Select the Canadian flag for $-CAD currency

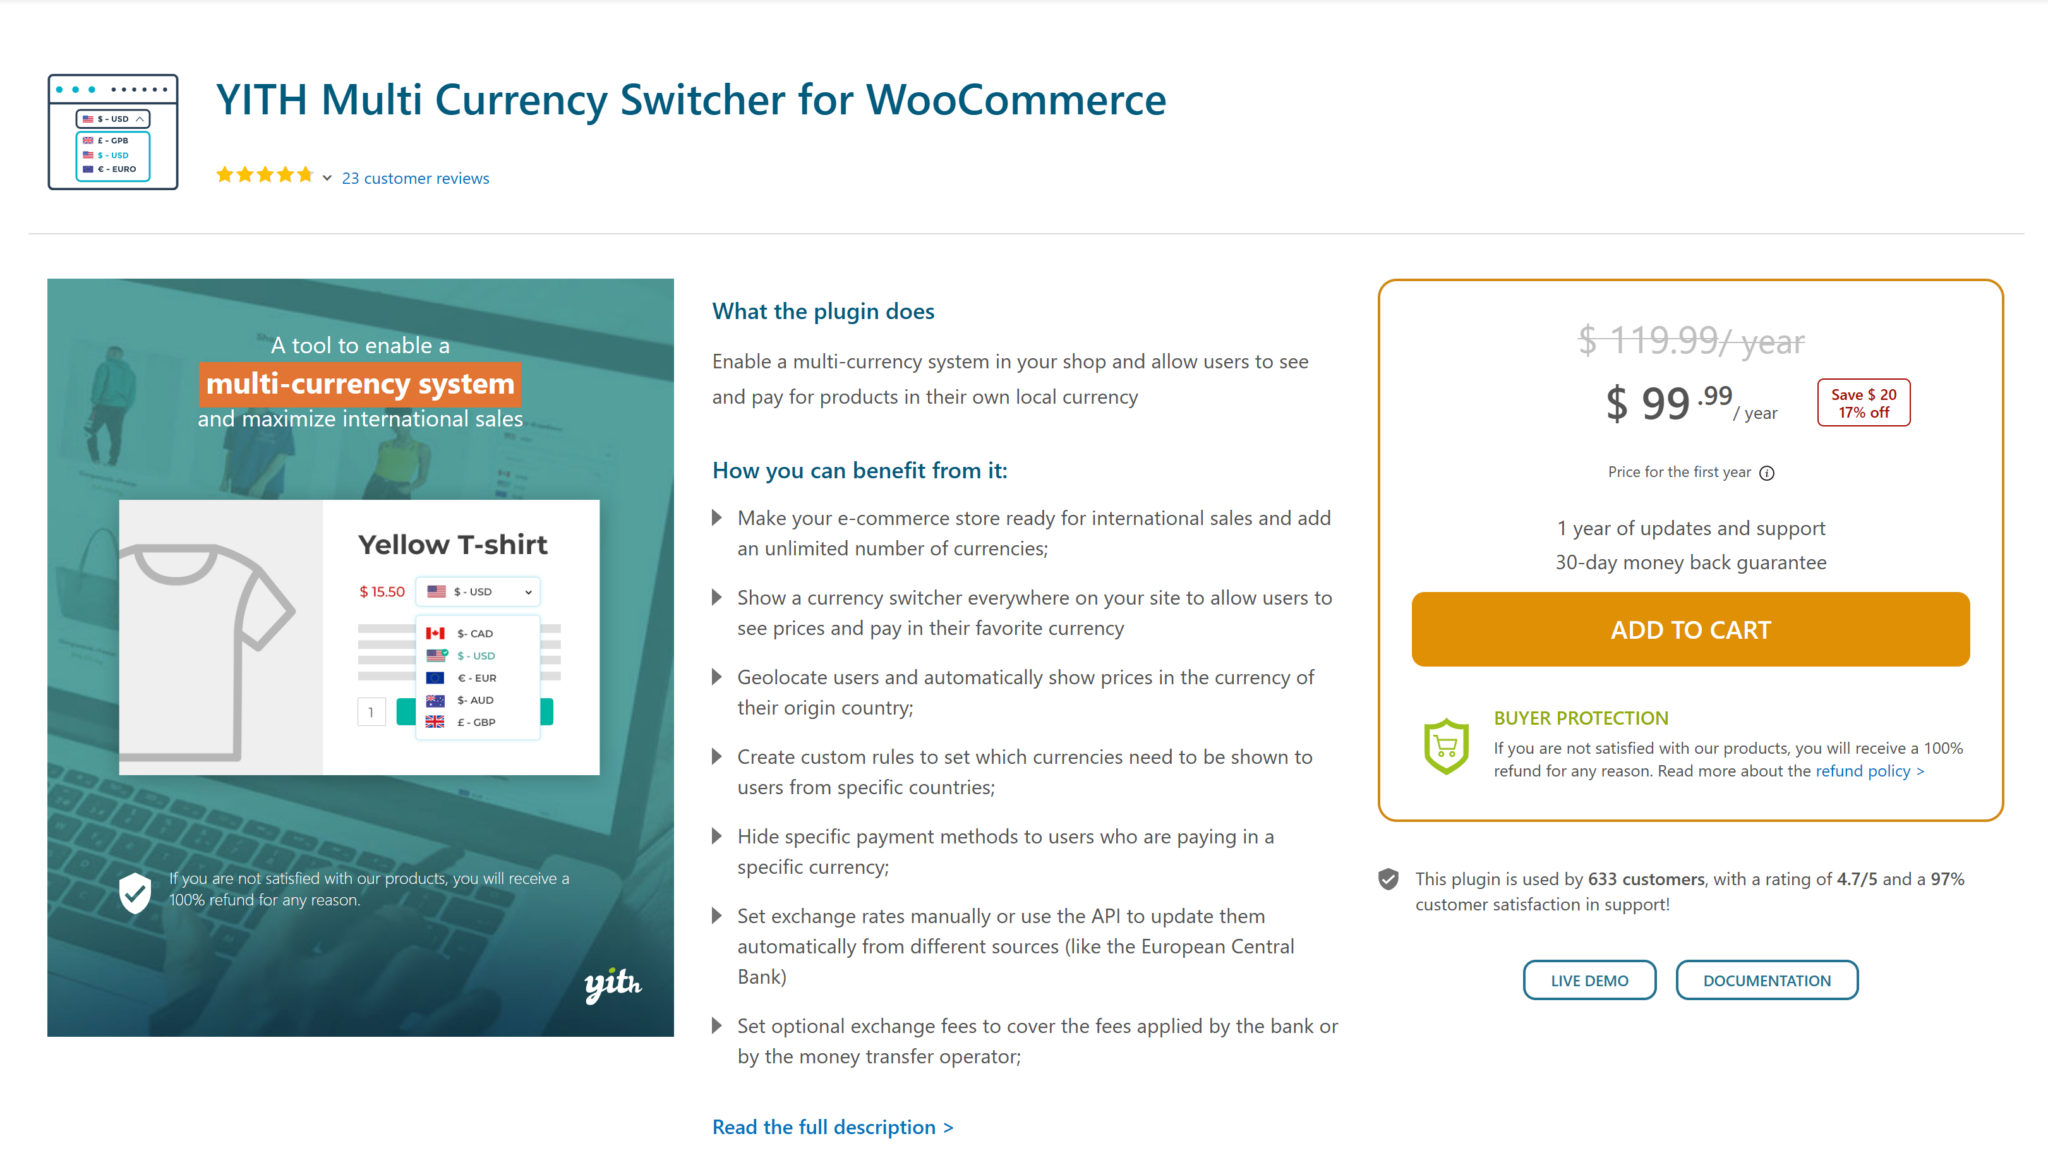(x=436, y=633)
